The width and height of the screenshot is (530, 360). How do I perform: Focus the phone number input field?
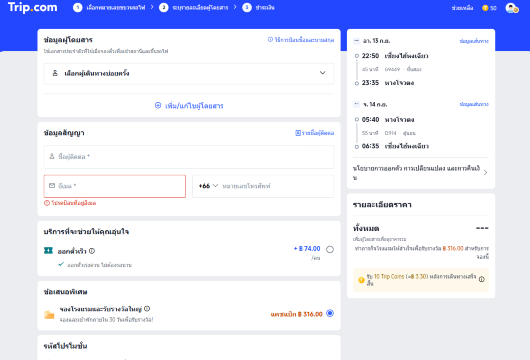(277, 186)
